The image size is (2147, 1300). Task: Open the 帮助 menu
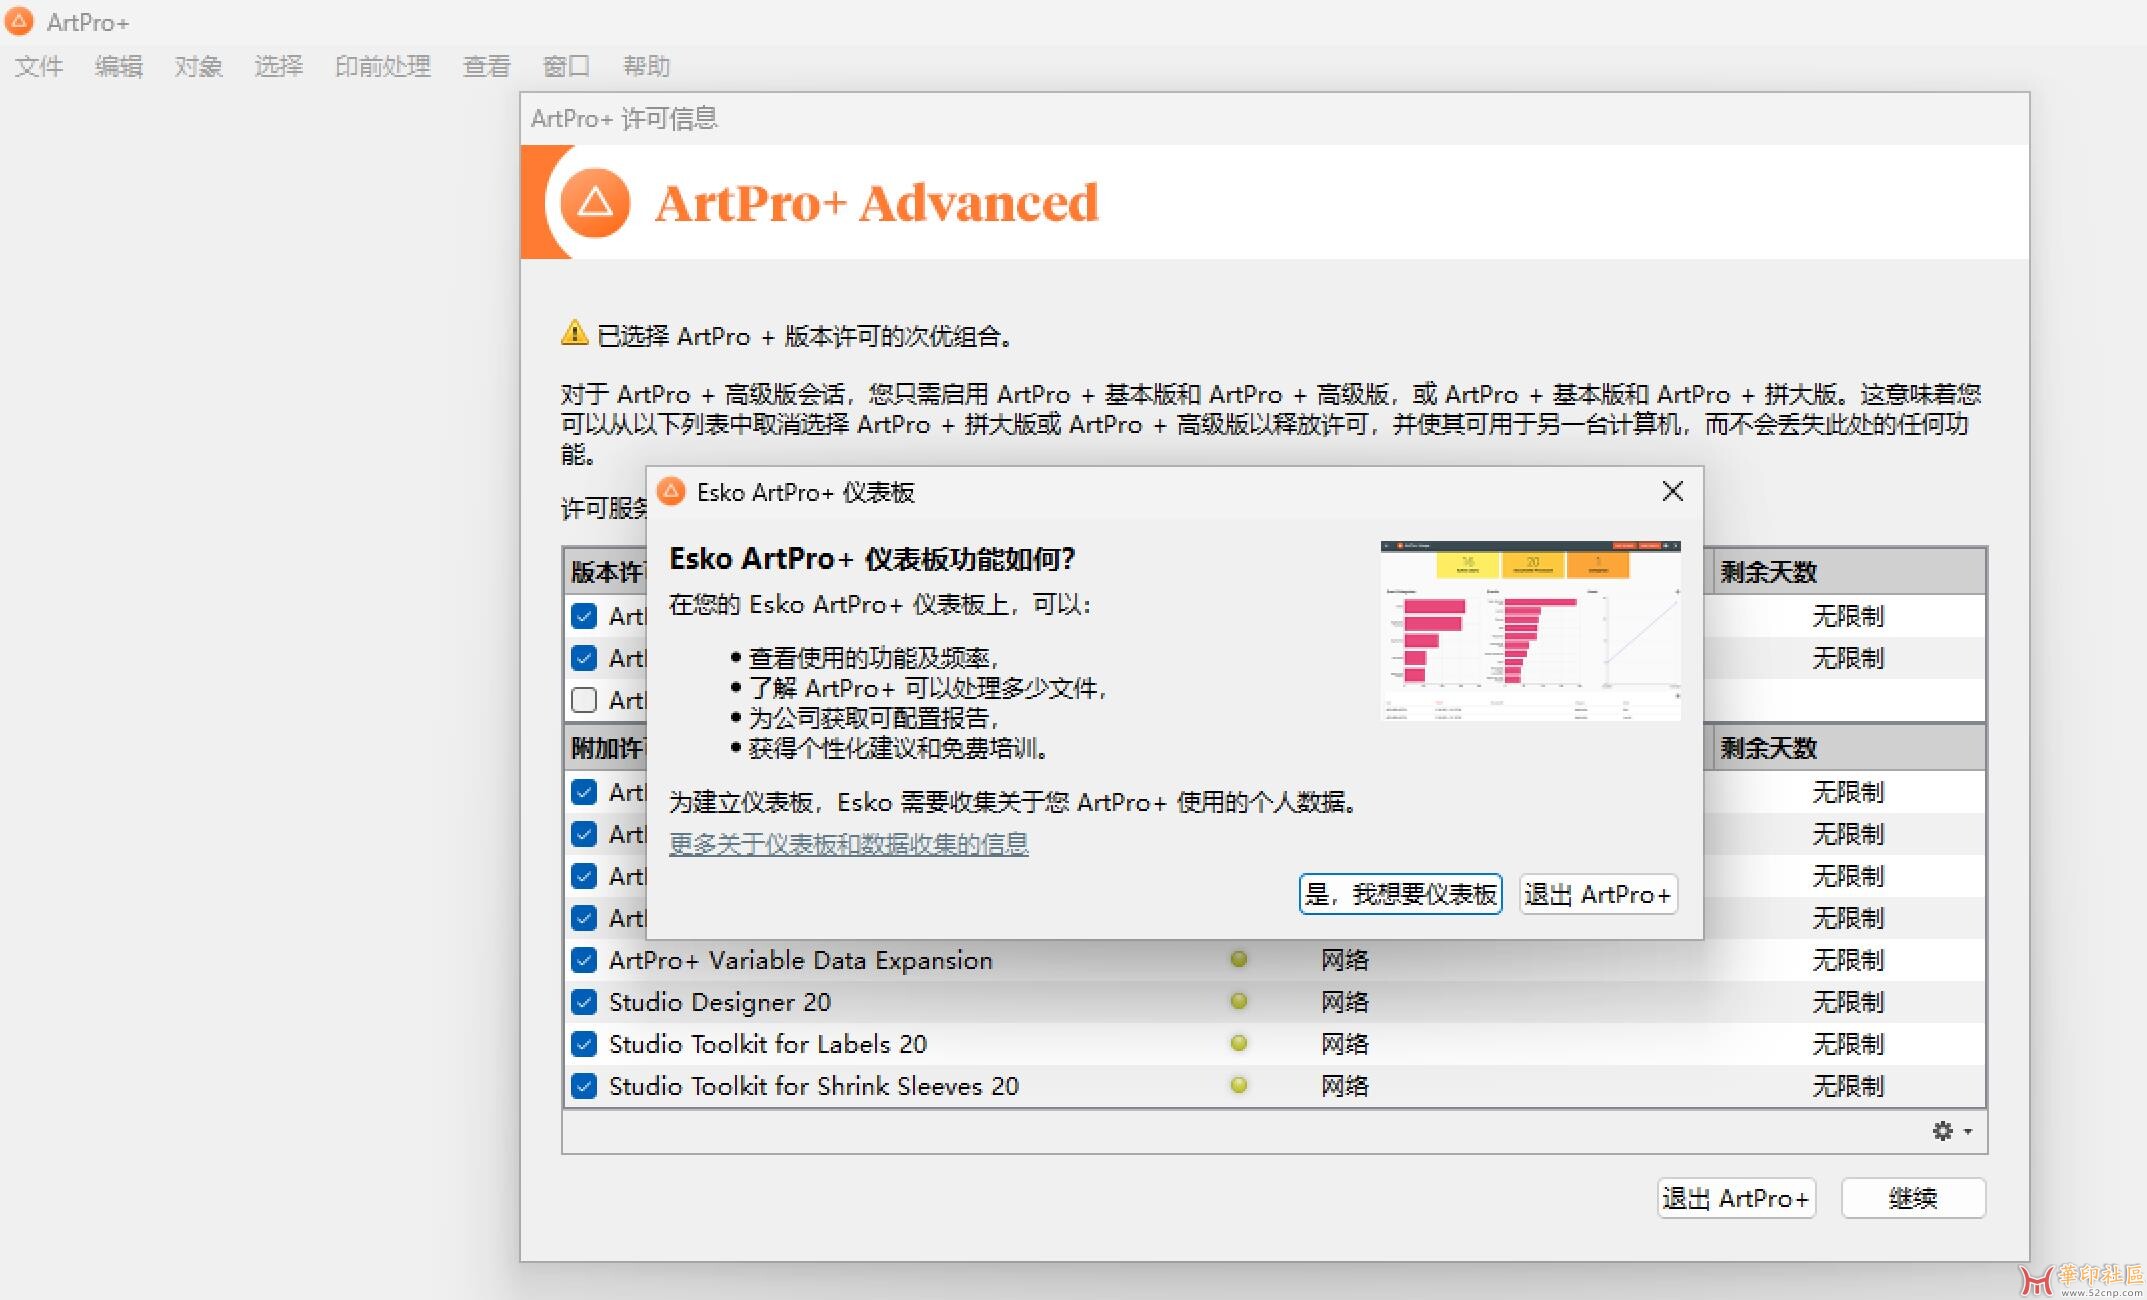tap(646, 66)
